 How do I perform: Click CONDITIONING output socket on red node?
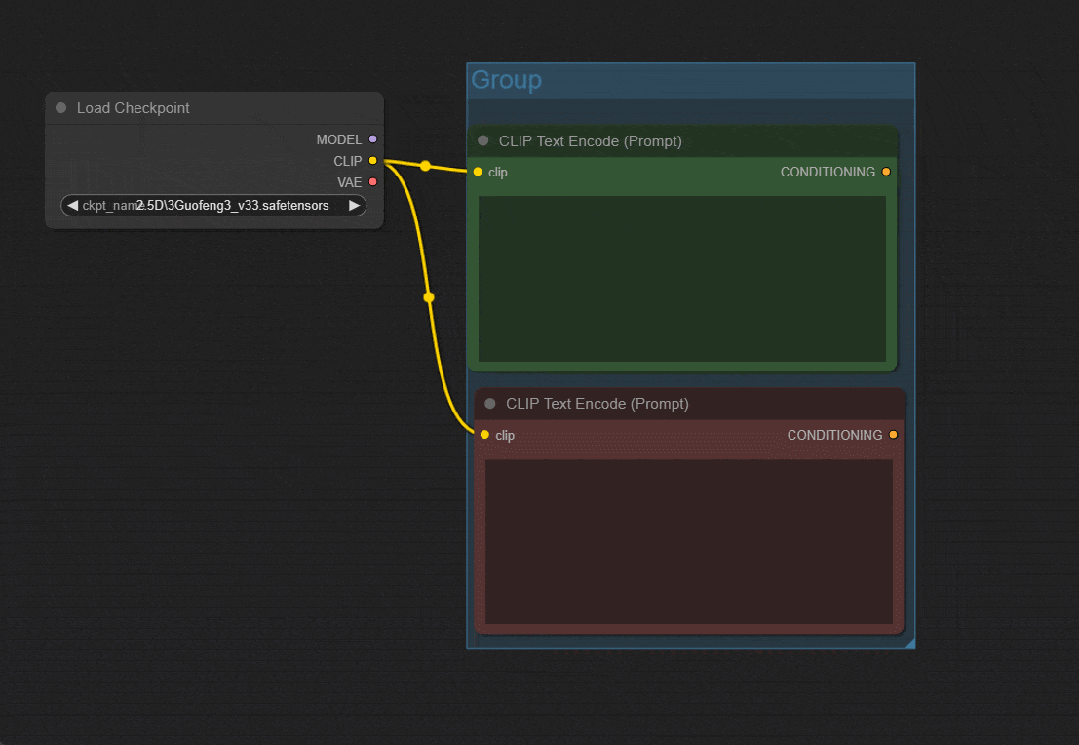point(893,435)
